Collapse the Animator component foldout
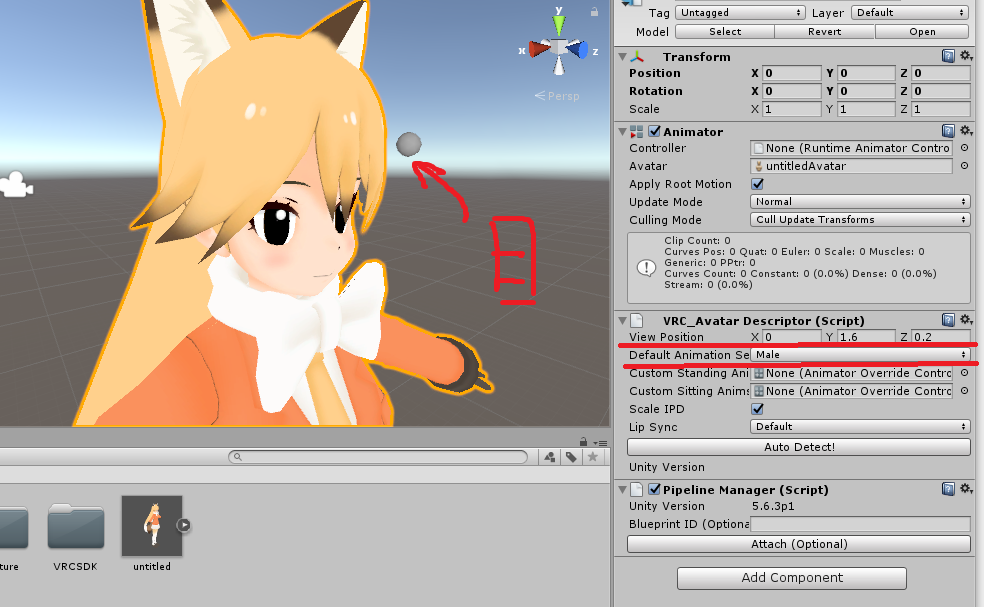The image size is (984, 607). (622, 132)
